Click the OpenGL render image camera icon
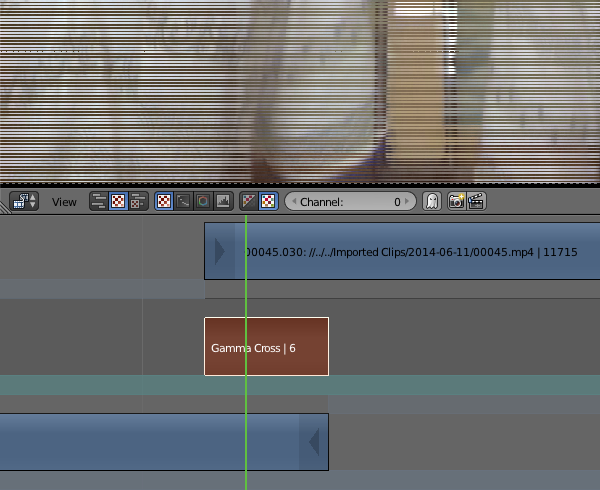 coord(457,201)
